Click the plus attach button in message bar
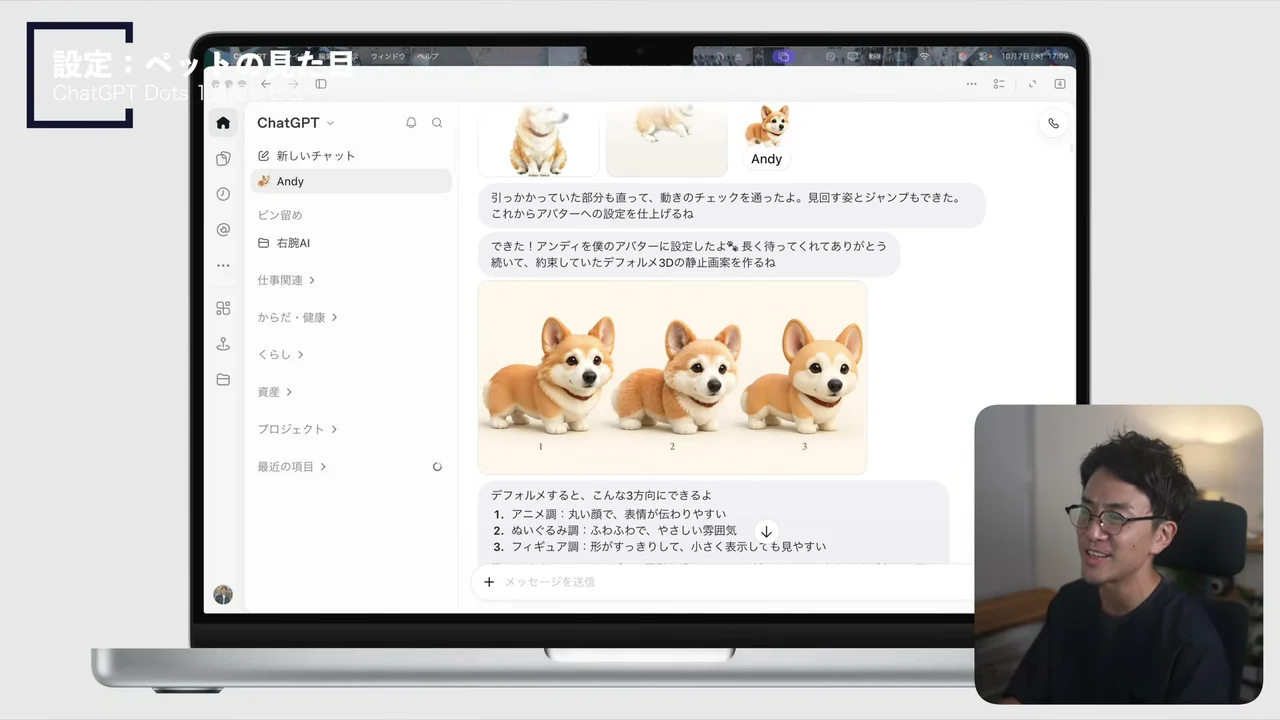This screenshot has width=1280, height=720. click(x=489, y=582)
